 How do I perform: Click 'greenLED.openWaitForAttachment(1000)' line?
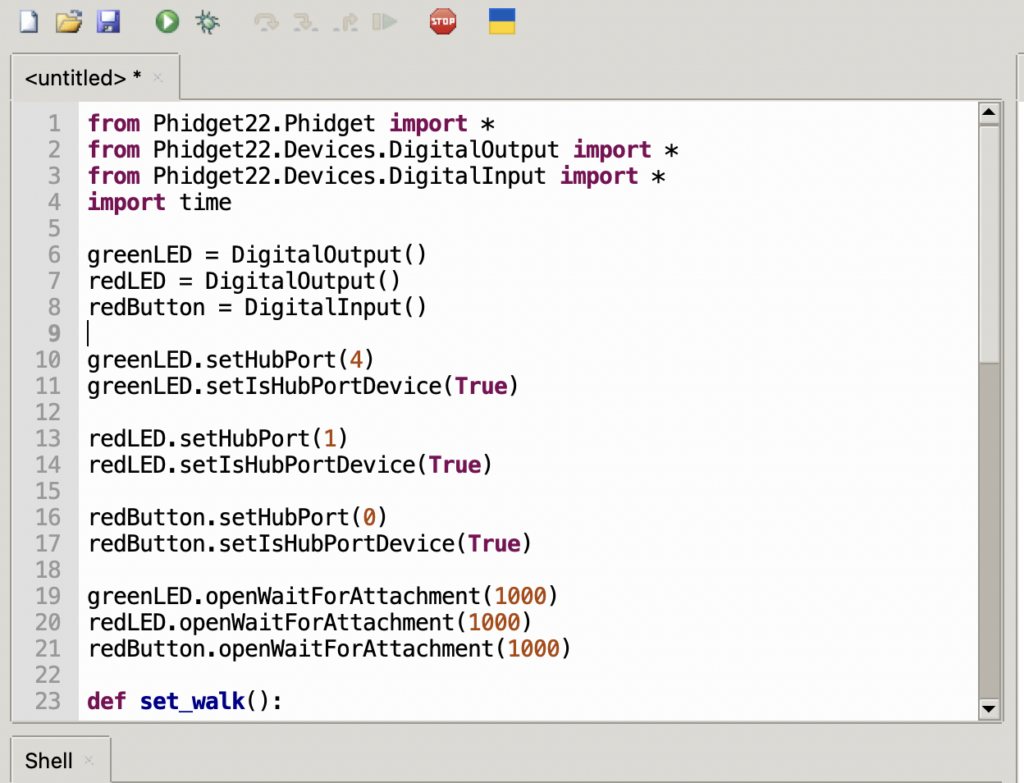point(323,596)
